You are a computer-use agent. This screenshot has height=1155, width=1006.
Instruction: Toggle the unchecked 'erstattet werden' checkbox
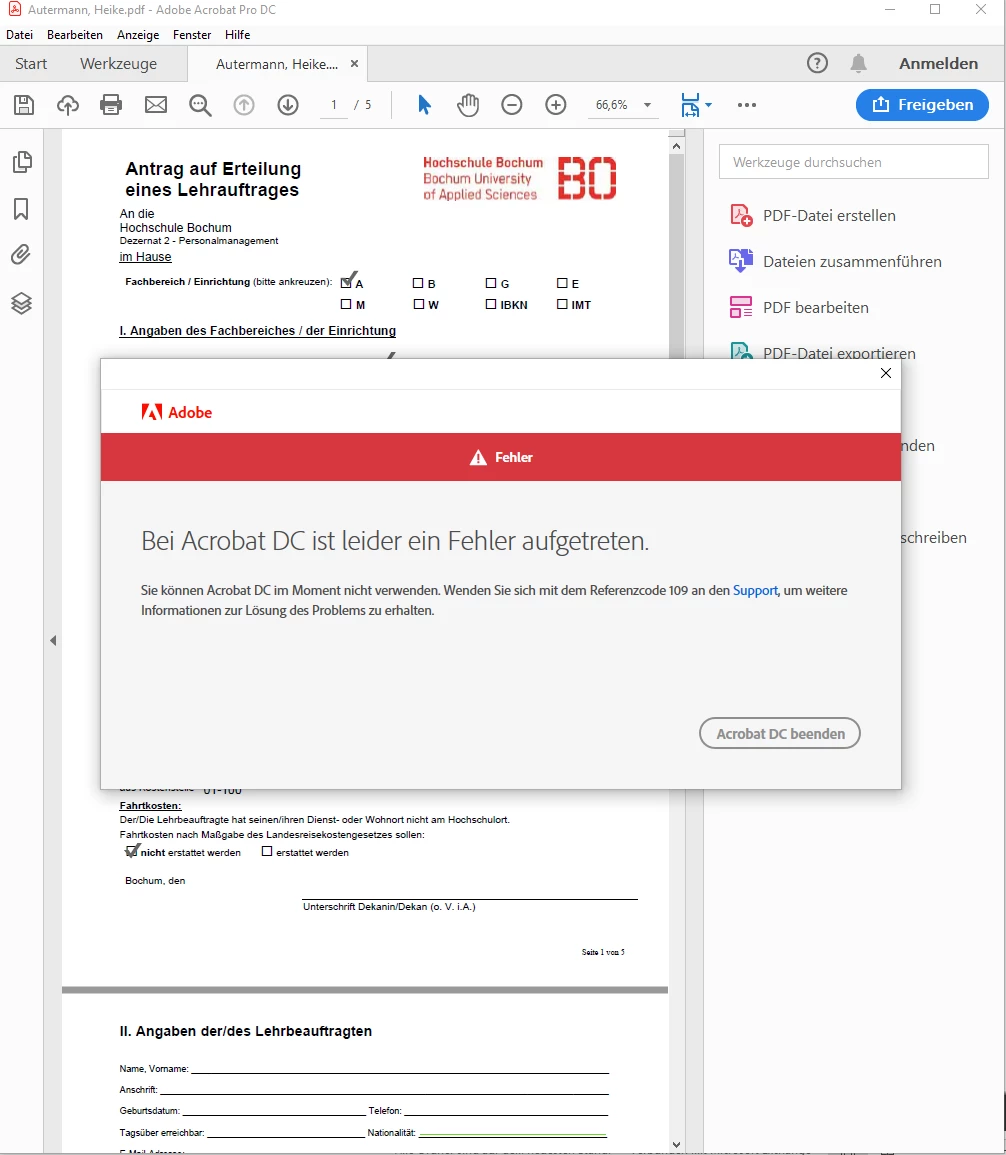point(267,852)
